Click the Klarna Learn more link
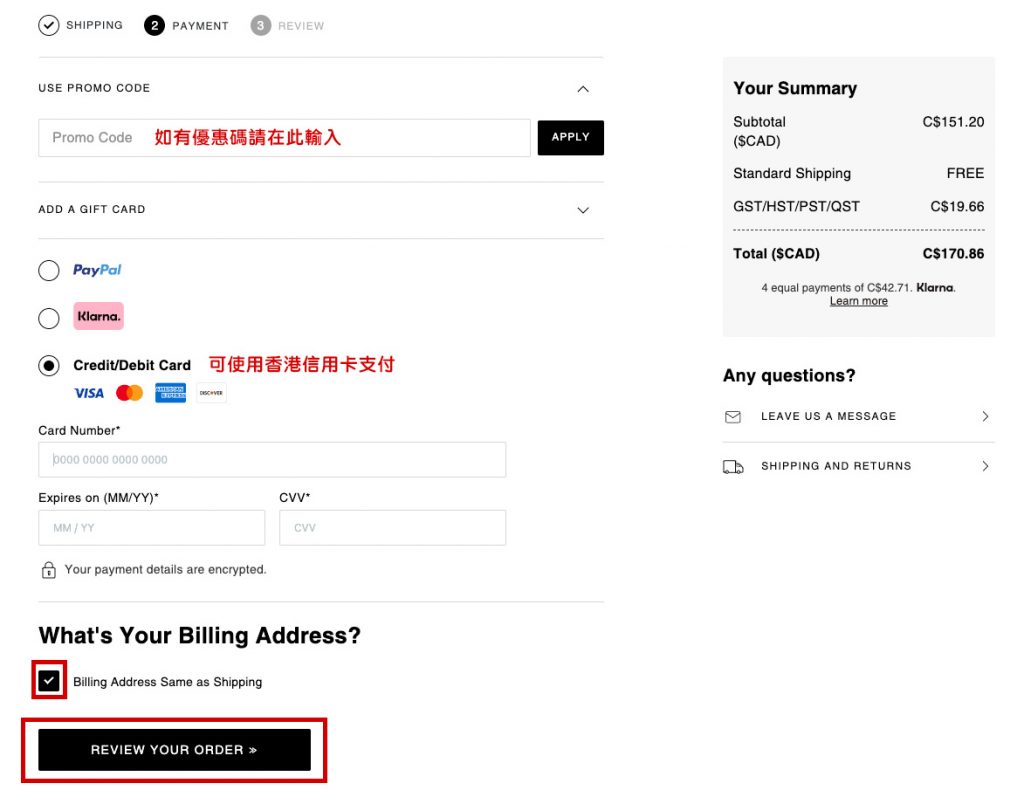This screenshot has width=1024, height=797. coord(858,301)
